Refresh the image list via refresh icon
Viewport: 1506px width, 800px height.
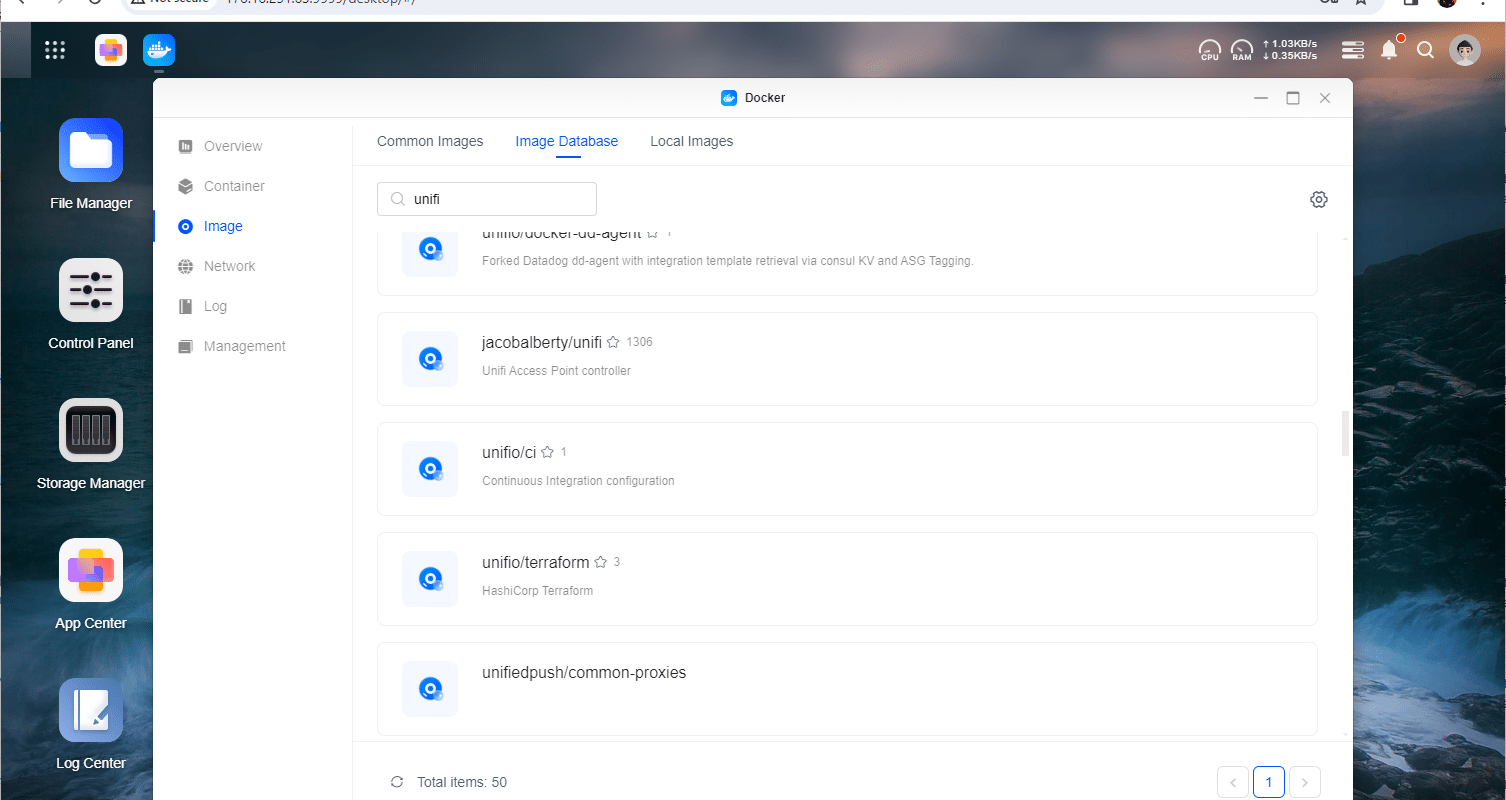397,782
